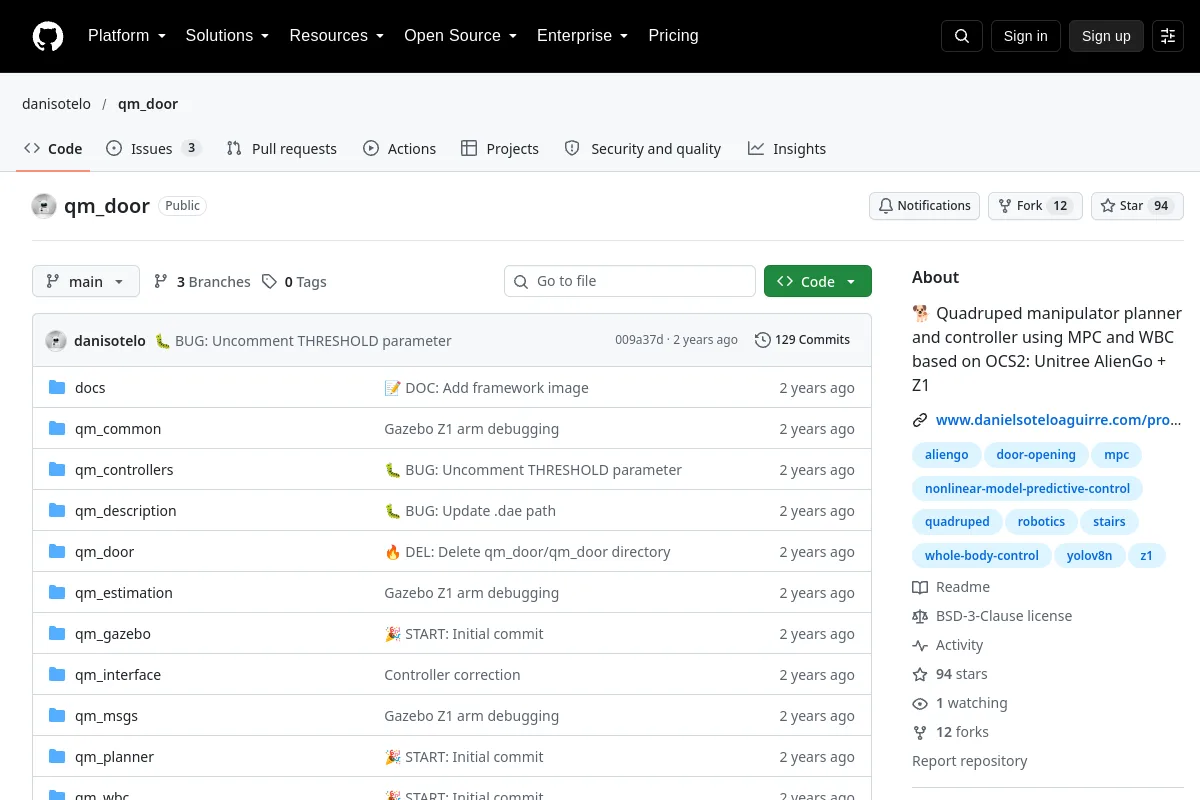Select the yolov8n topic tag
The image size is (1200, 800).
[1089, 556]
